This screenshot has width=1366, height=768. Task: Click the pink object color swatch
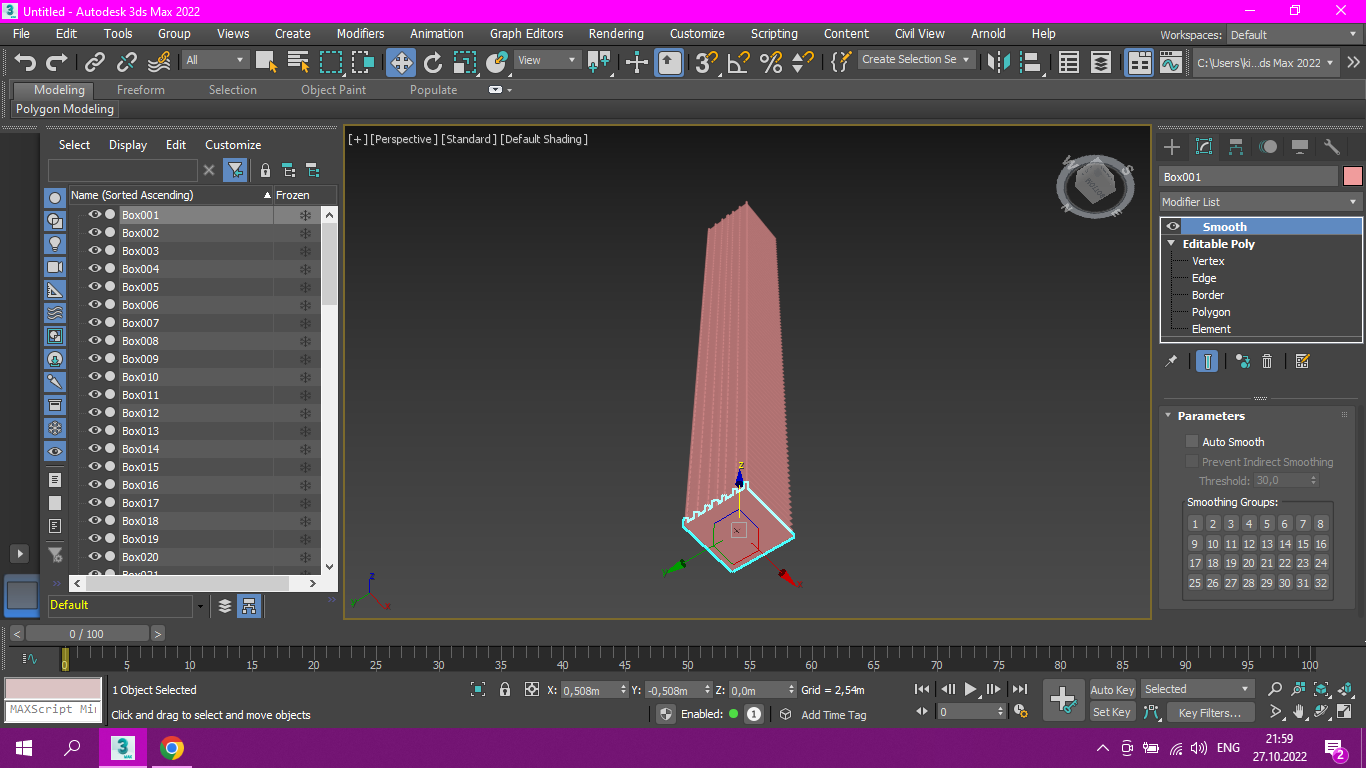click(x=1352, y=176)
